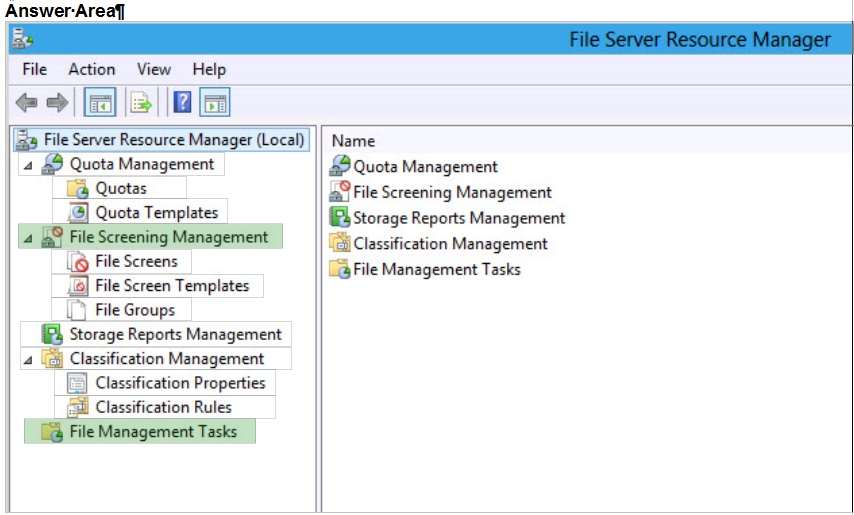
Task: Collapse the Classification Management tree node
Action: pyautogui.click(x=28, y=359)
